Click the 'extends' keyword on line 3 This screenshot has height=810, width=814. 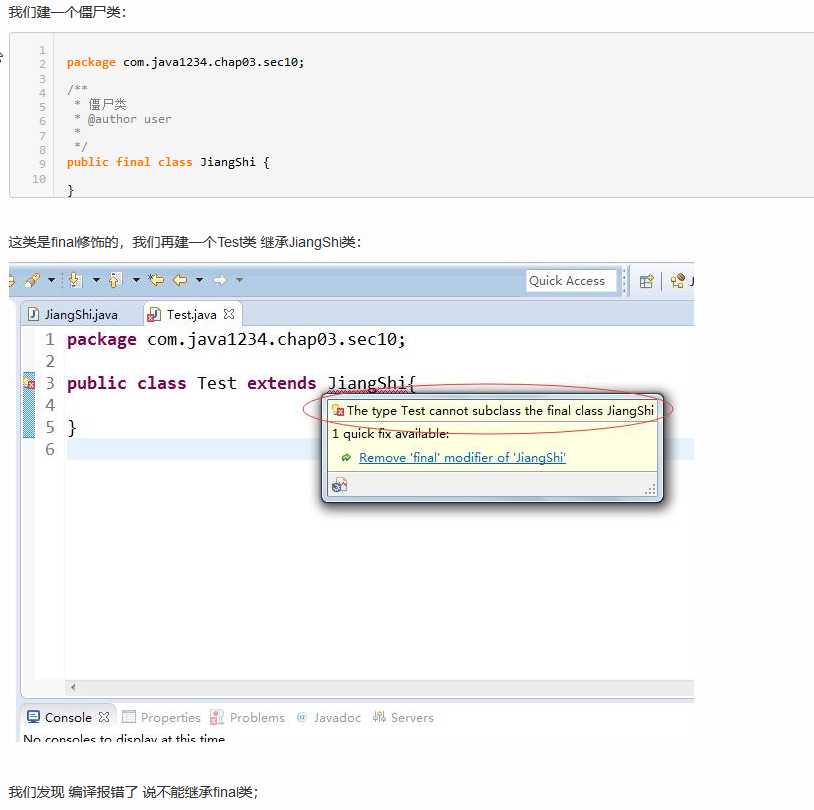click(281, 384)
